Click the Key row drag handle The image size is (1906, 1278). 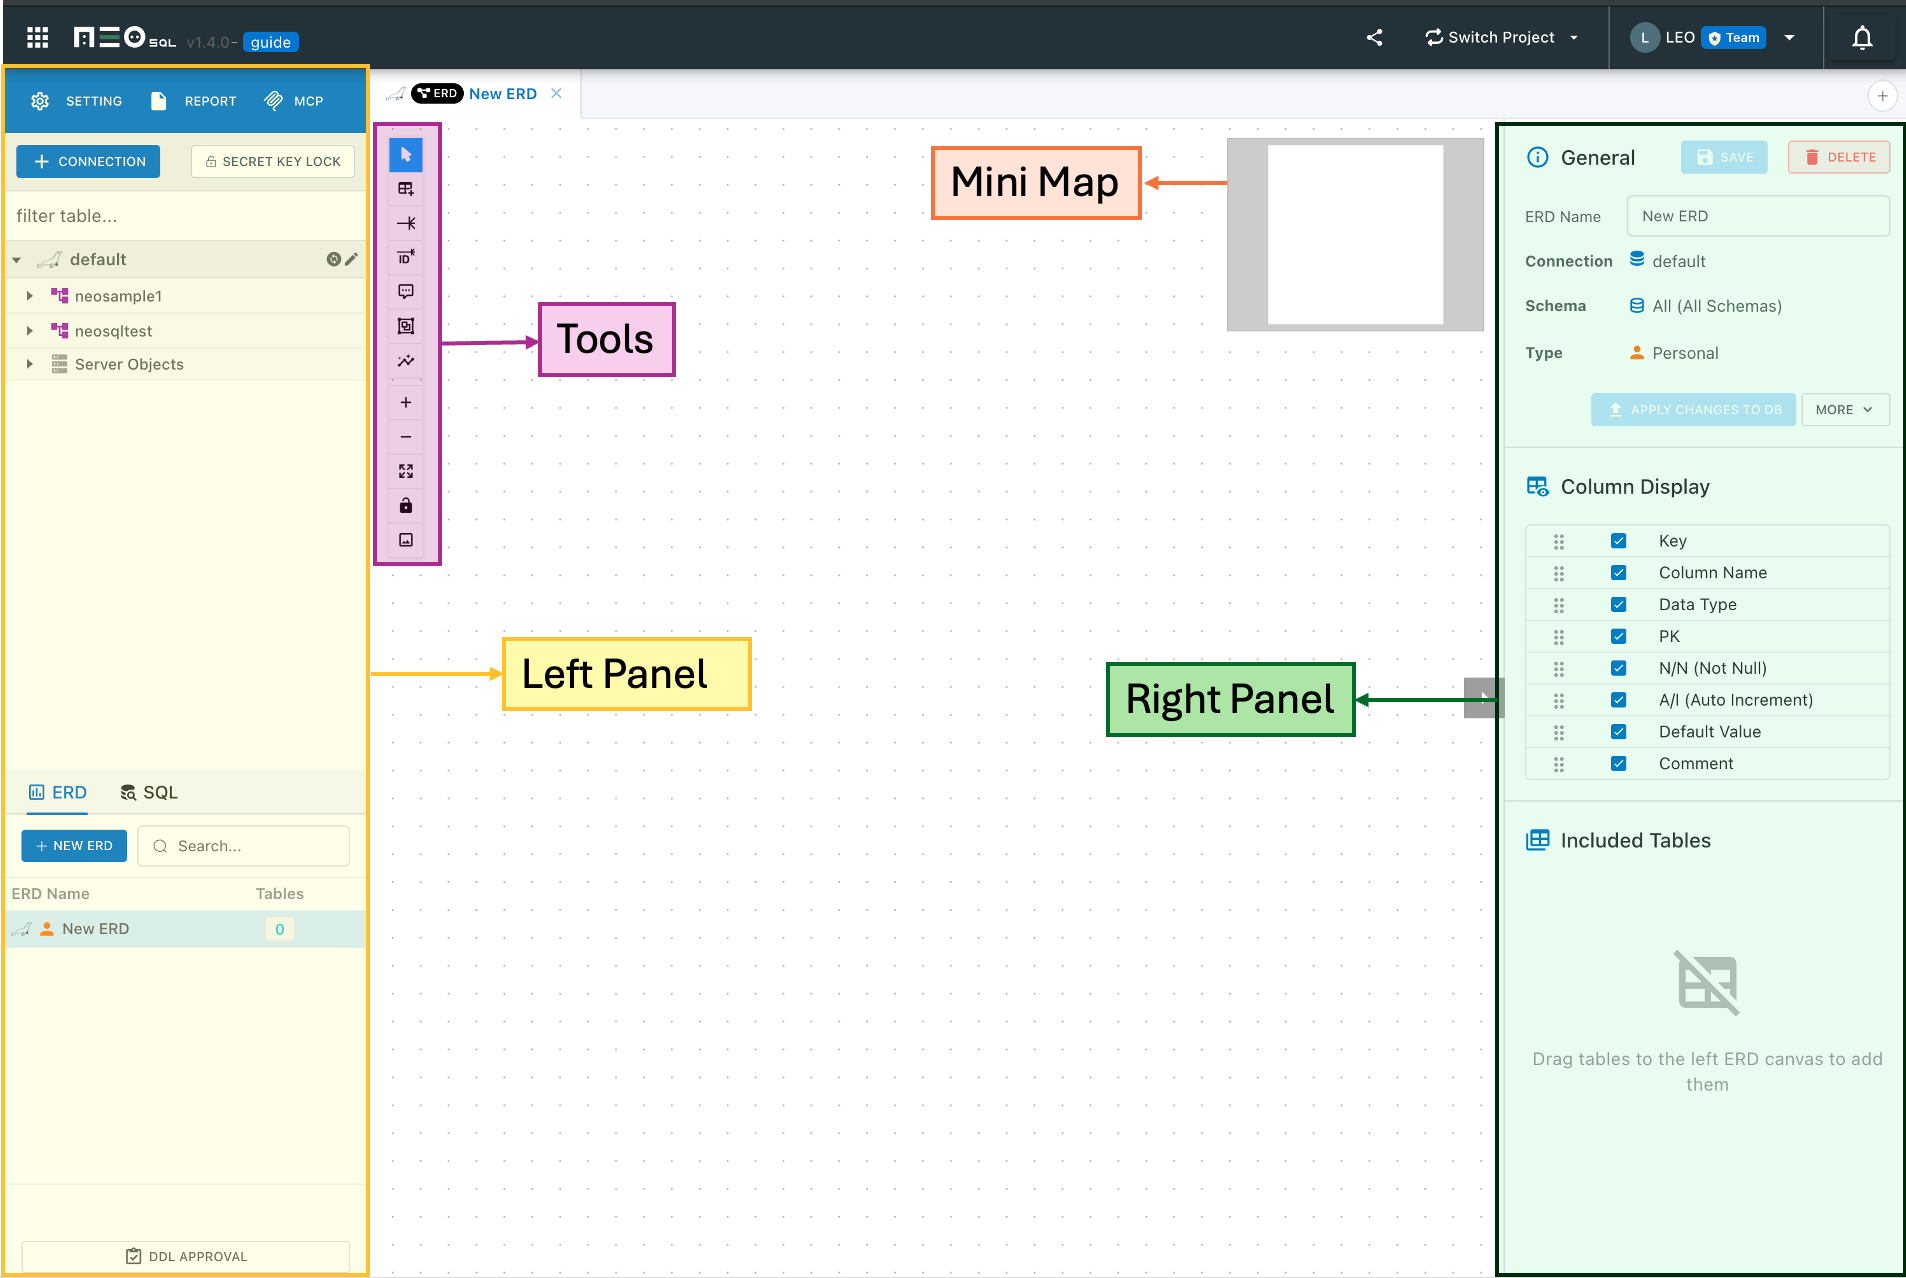click(1558, 541)
